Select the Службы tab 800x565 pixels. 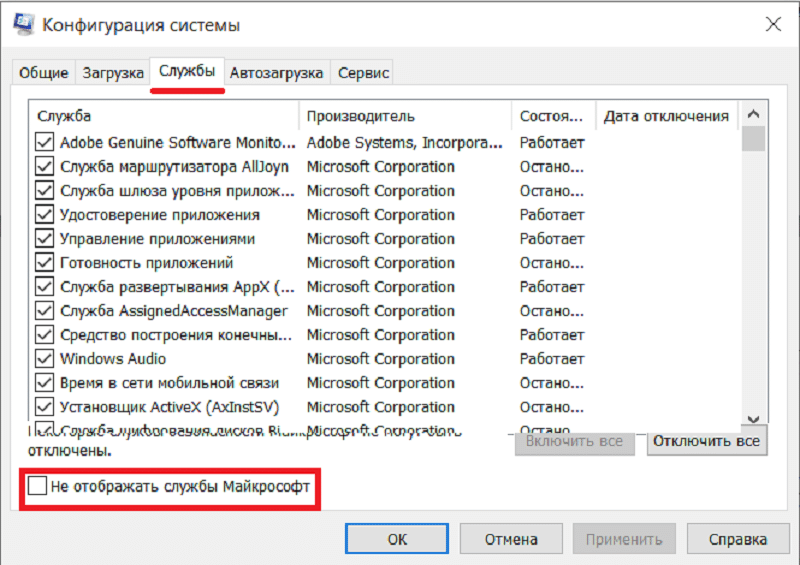(187, 71)
